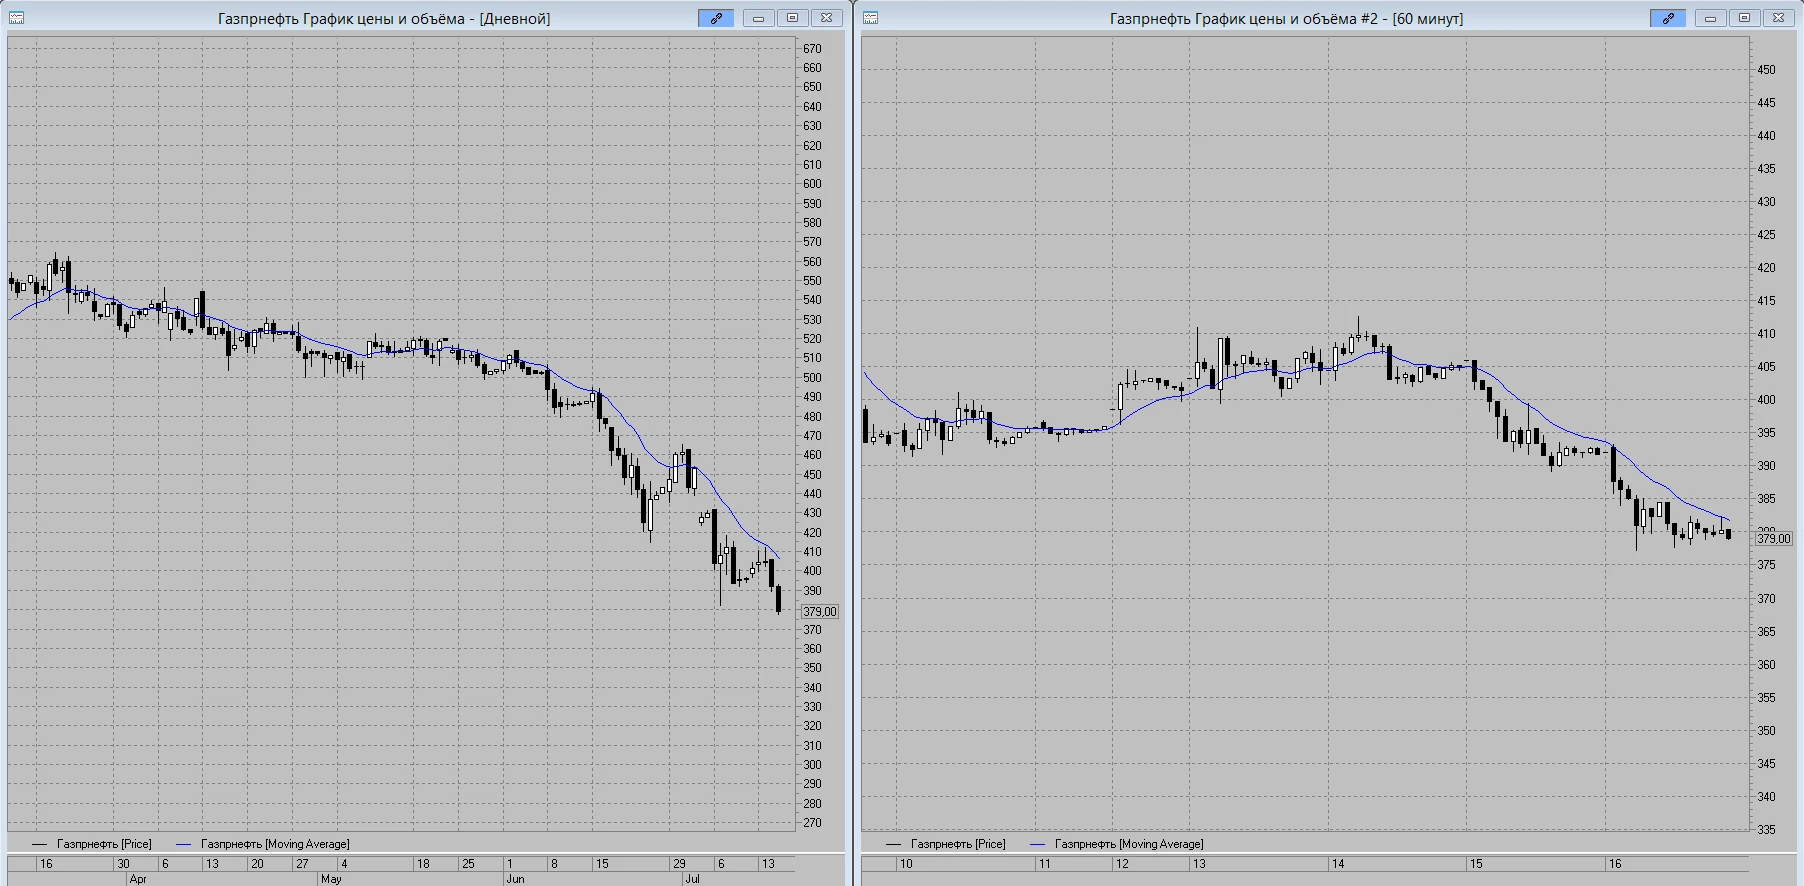The height and width of the screenshot is (886, 1804).
Task: Click the 670 value on daily price scale
Action: coord(812,49)
